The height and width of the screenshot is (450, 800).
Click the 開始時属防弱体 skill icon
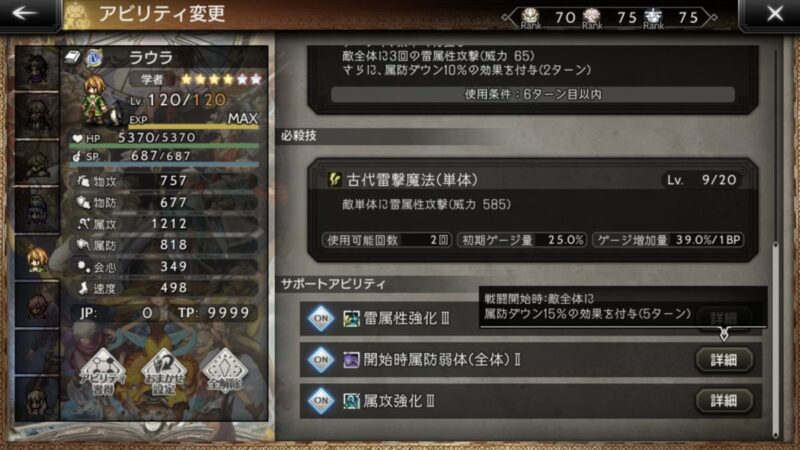(x=351, y=360)
